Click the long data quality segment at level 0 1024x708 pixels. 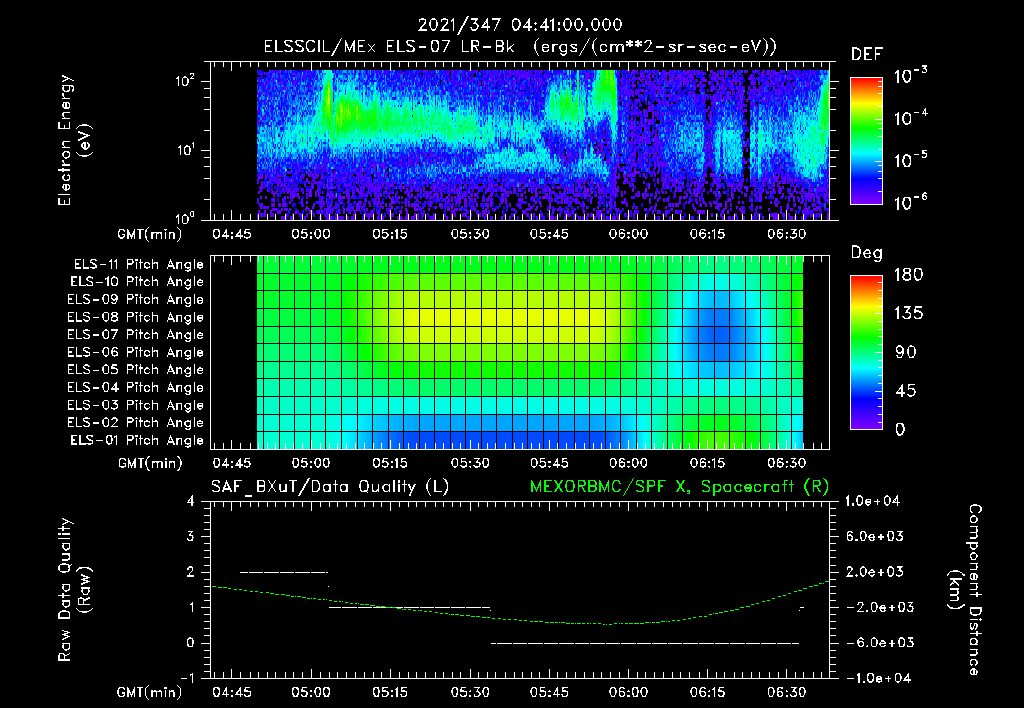coord(645,643)
